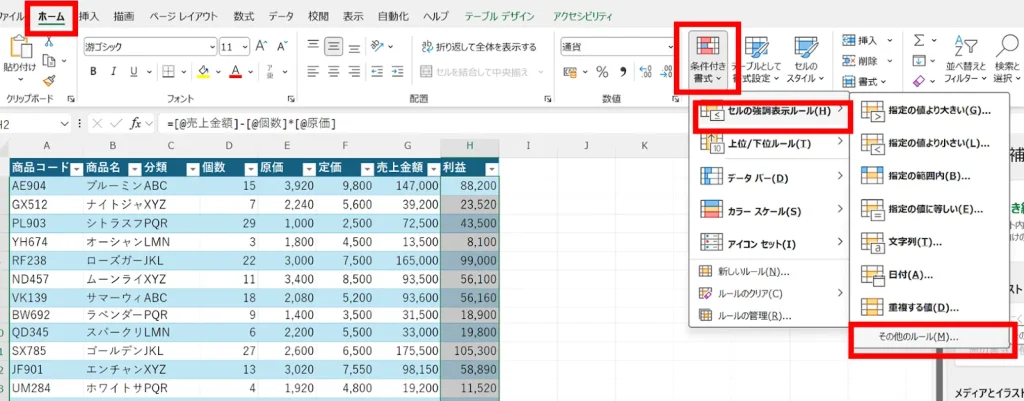Click the yellow fill color bucket
Screen dimensions: 1024x401
click(203, 71)
